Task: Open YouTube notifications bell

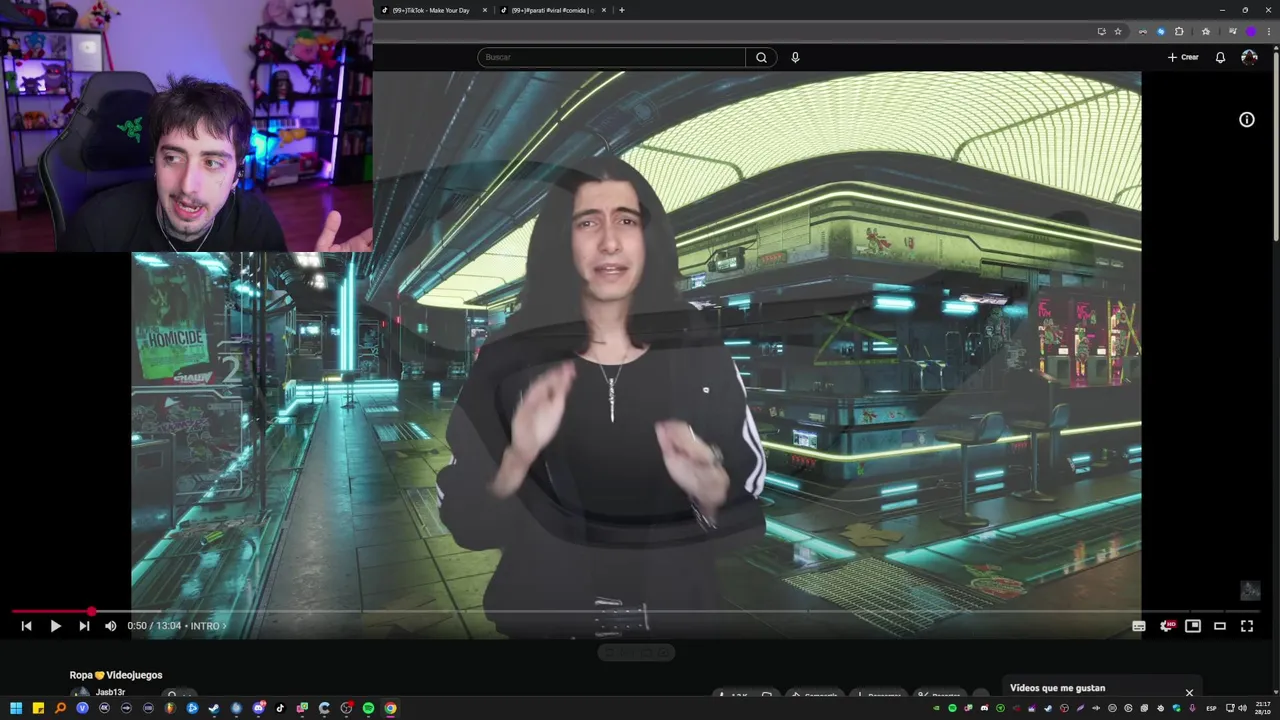Action: [1220, 57]
